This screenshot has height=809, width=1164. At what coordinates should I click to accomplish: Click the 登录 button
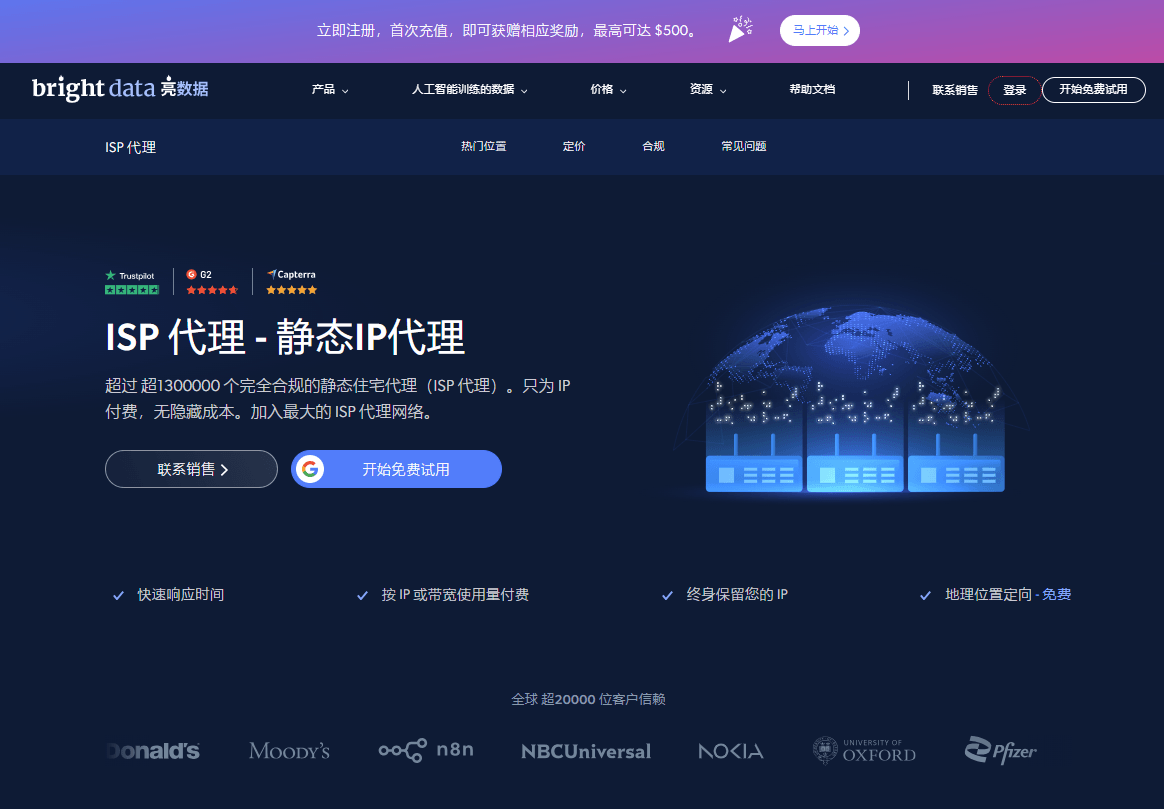tap(1014, 90)
